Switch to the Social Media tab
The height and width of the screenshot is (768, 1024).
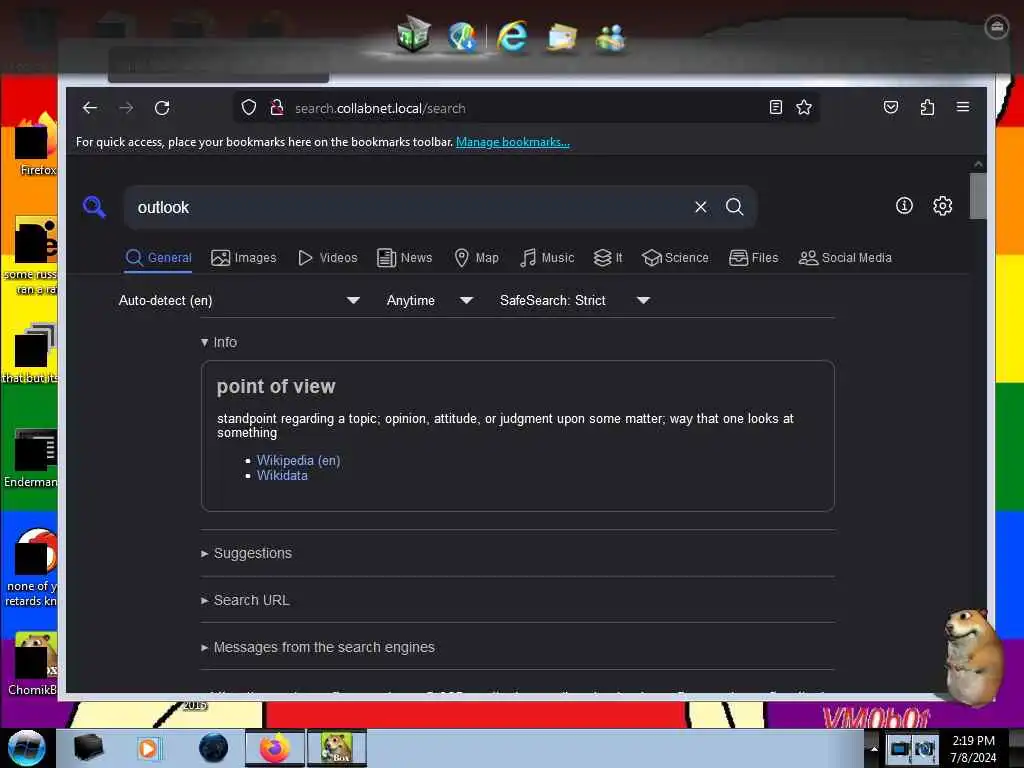[845, 258]
